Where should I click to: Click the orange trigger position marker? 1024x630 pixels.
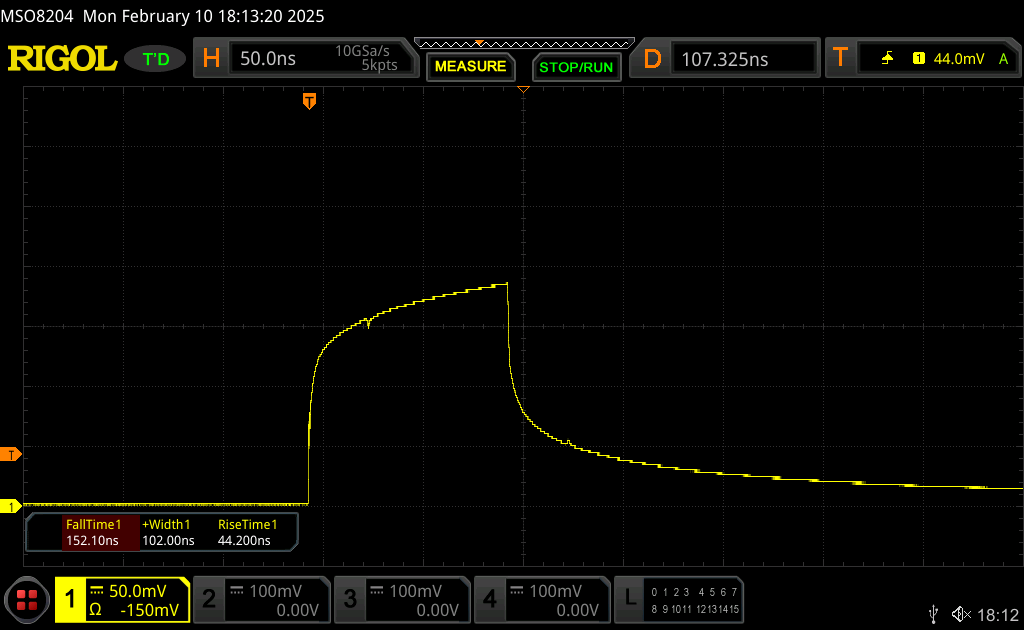[309, 100]
